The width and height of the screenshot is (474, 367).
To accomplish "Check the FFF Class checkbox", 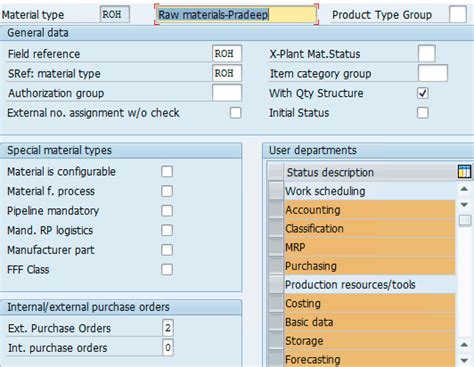I will (x=167, y=269).
